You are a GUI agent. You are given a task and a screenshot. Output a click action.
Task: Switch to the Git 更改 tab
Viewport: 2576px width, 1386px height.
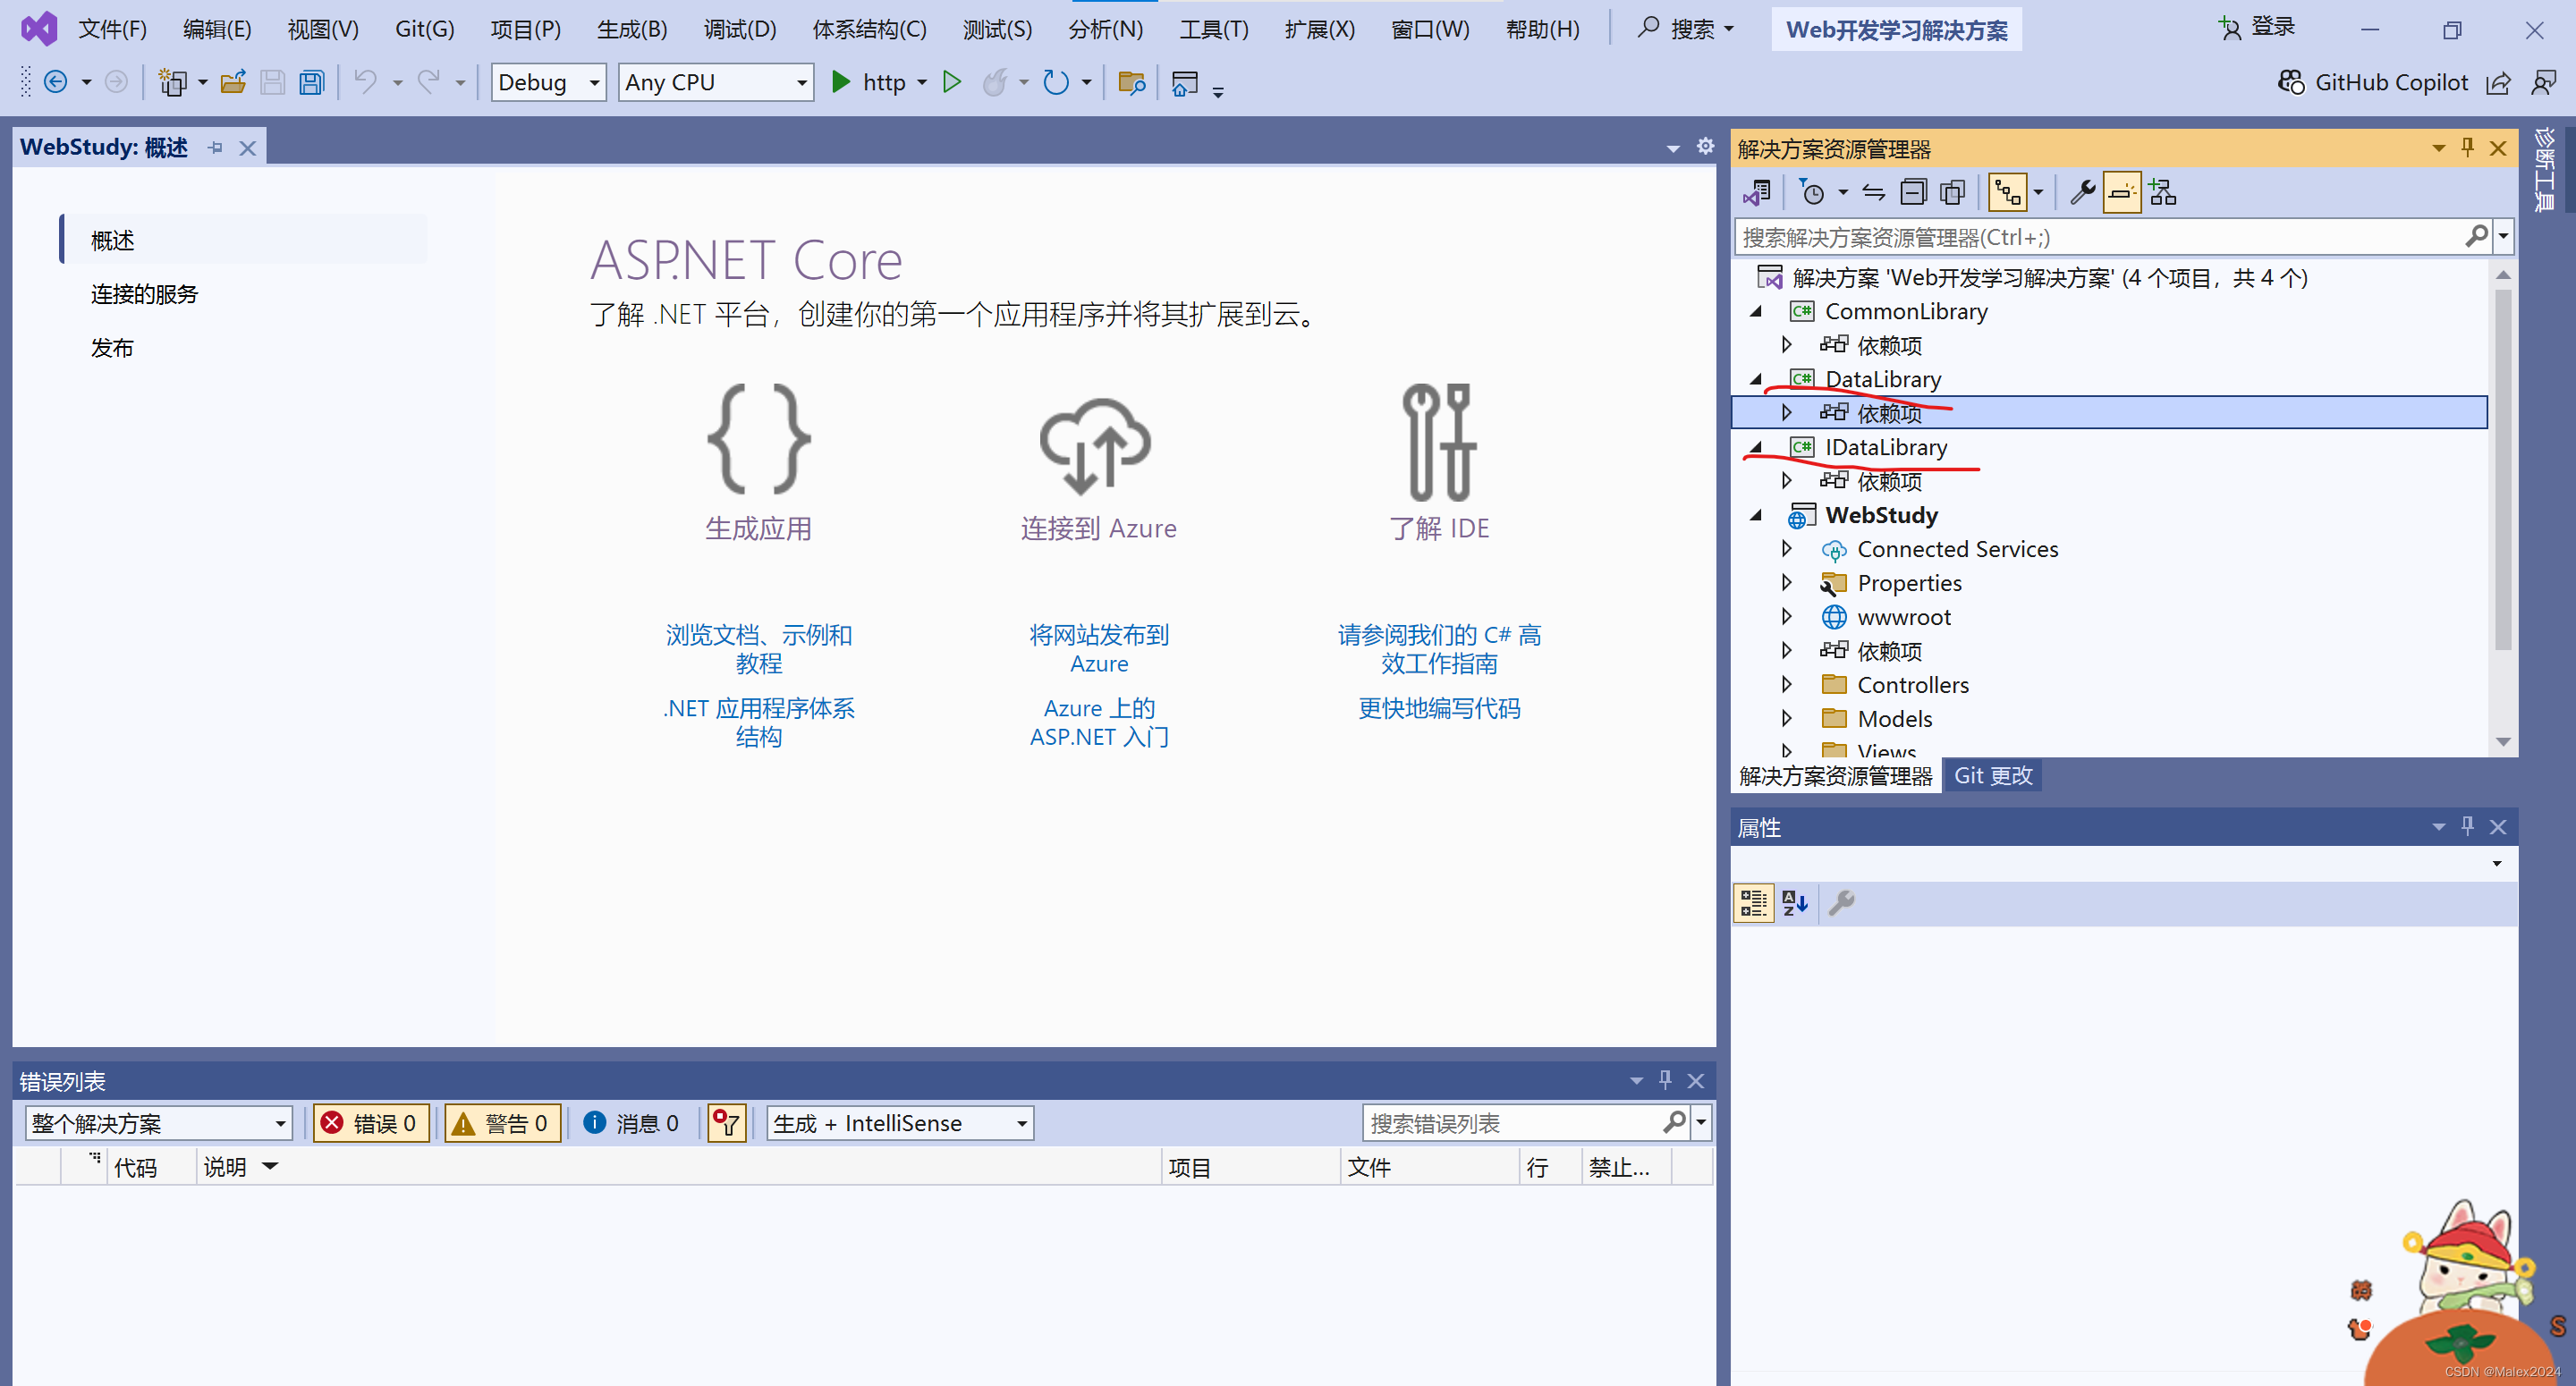point(1992,776)
